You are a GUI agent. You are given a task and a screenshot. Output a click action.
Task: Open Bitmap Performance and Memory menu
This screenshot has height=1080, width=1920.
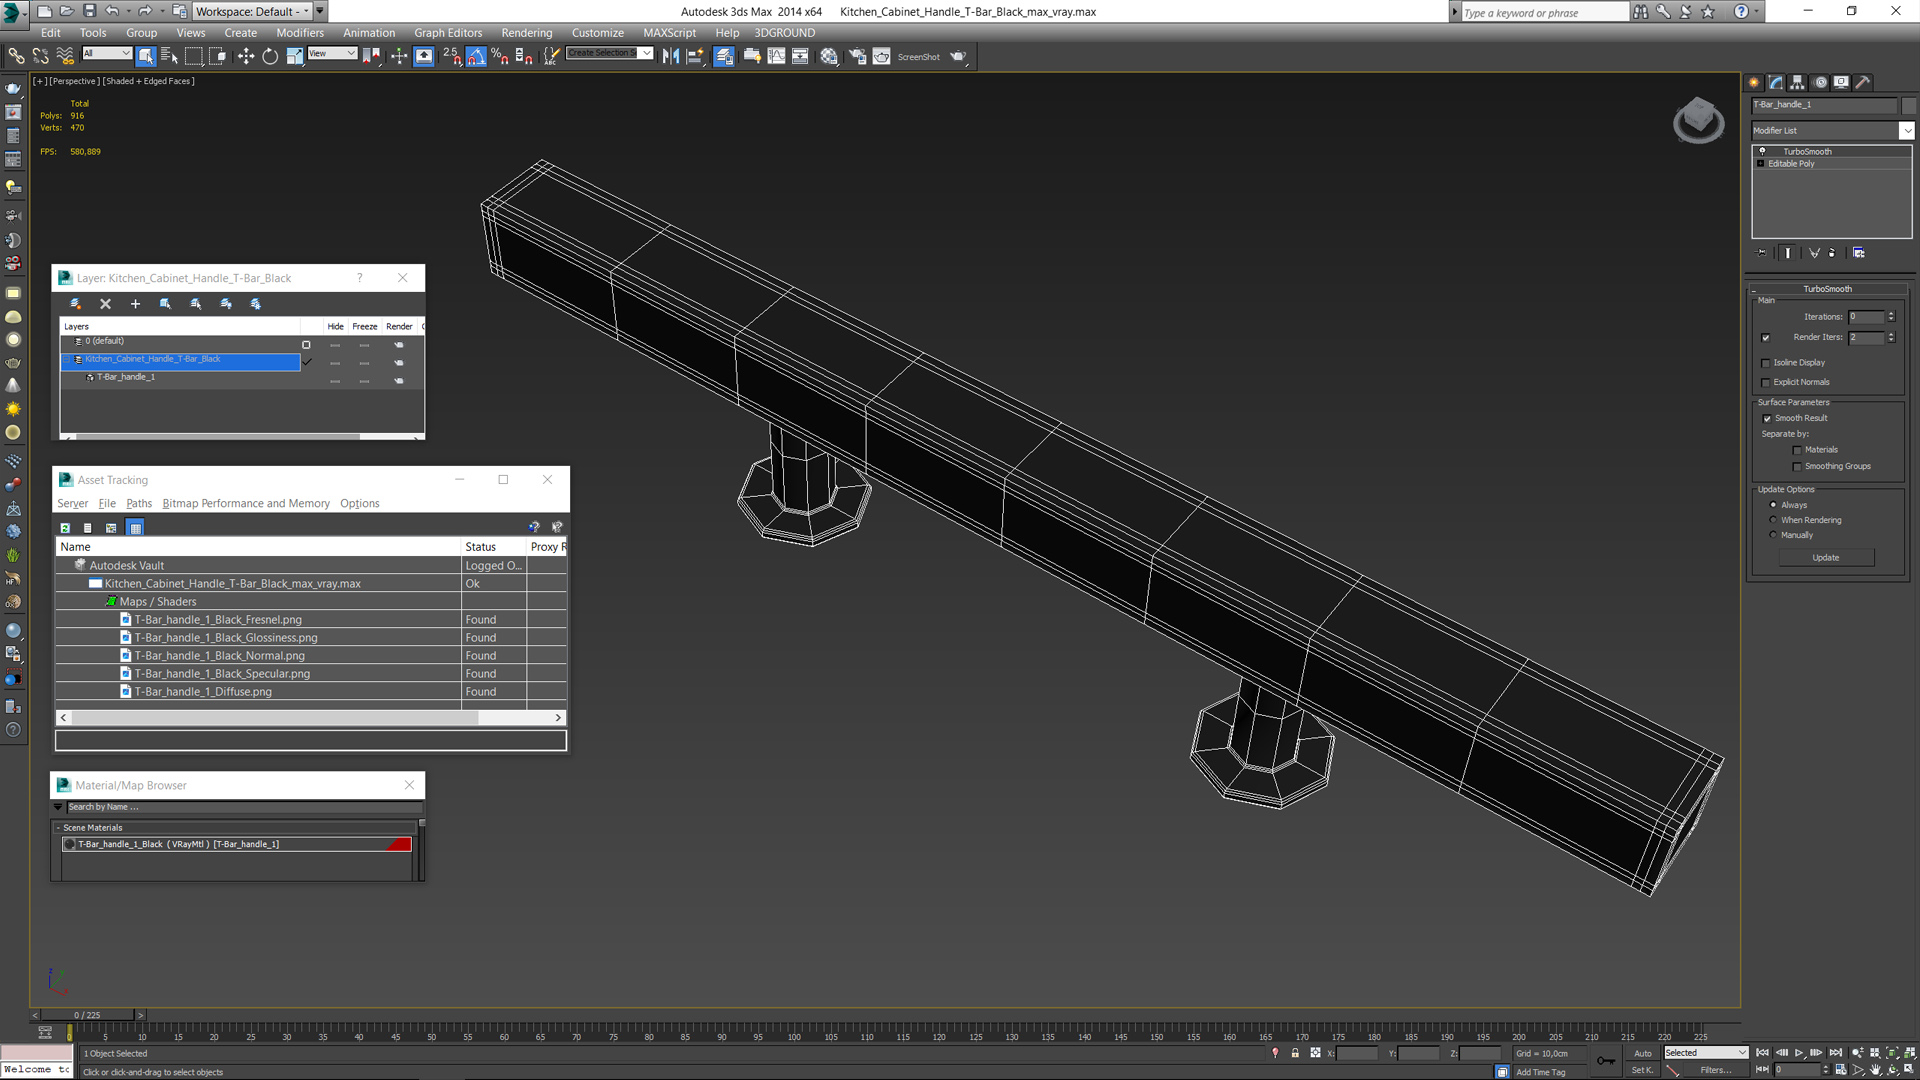[x=246, y=504]
